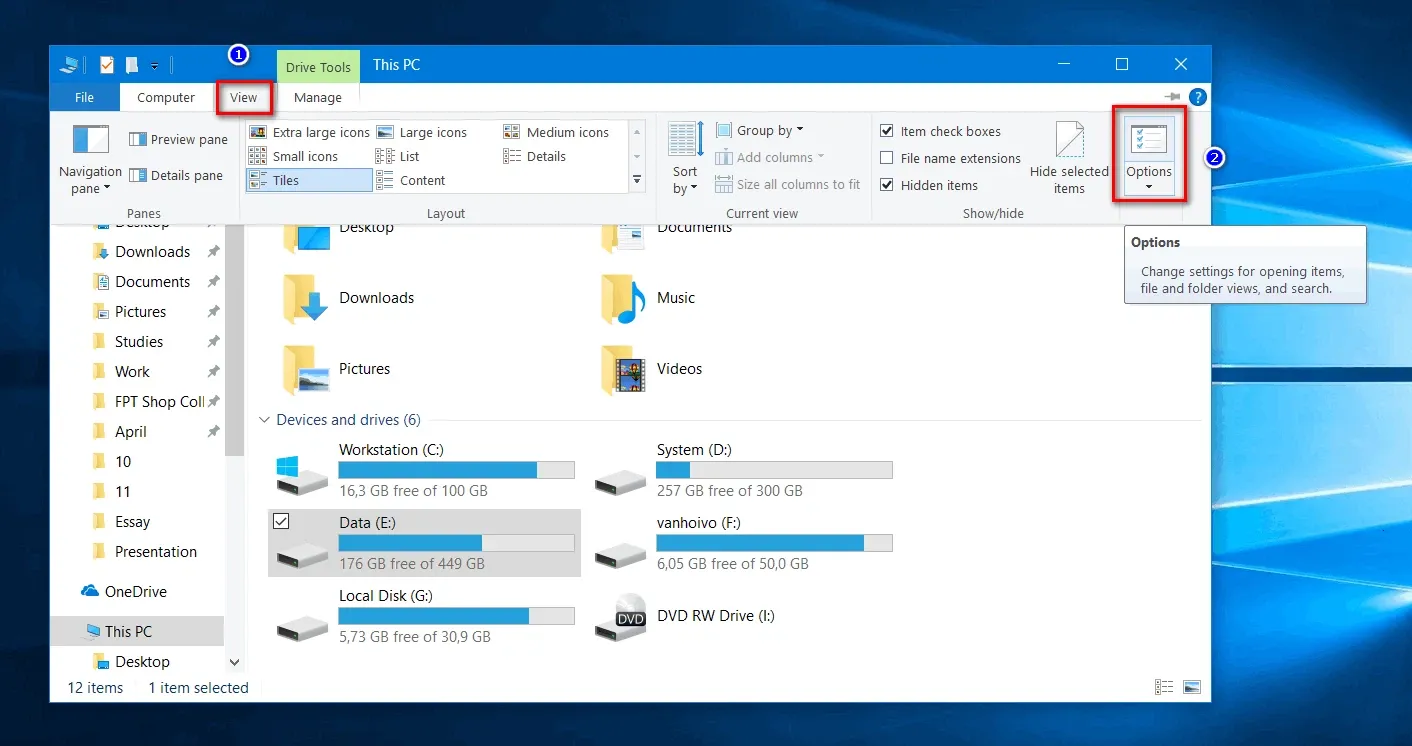The image size is (1412, 746).
Task: Switch to List layout
Action: pyautogui.click(x=398, y=156)
